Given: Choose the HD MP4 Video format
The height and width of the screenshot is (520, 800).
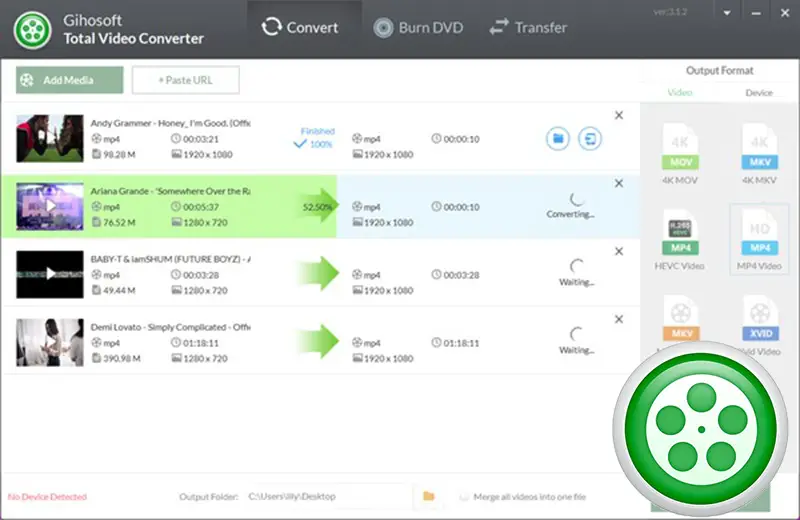Looking at the screenshot, I should [x=759, y=239].
